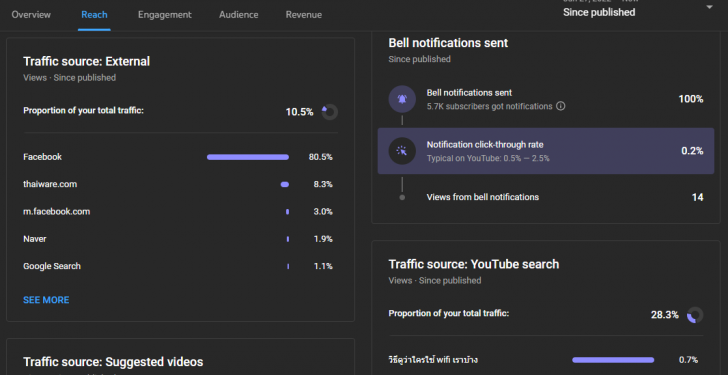Click the 10.5% proportion value

click(x=299, y=112)
